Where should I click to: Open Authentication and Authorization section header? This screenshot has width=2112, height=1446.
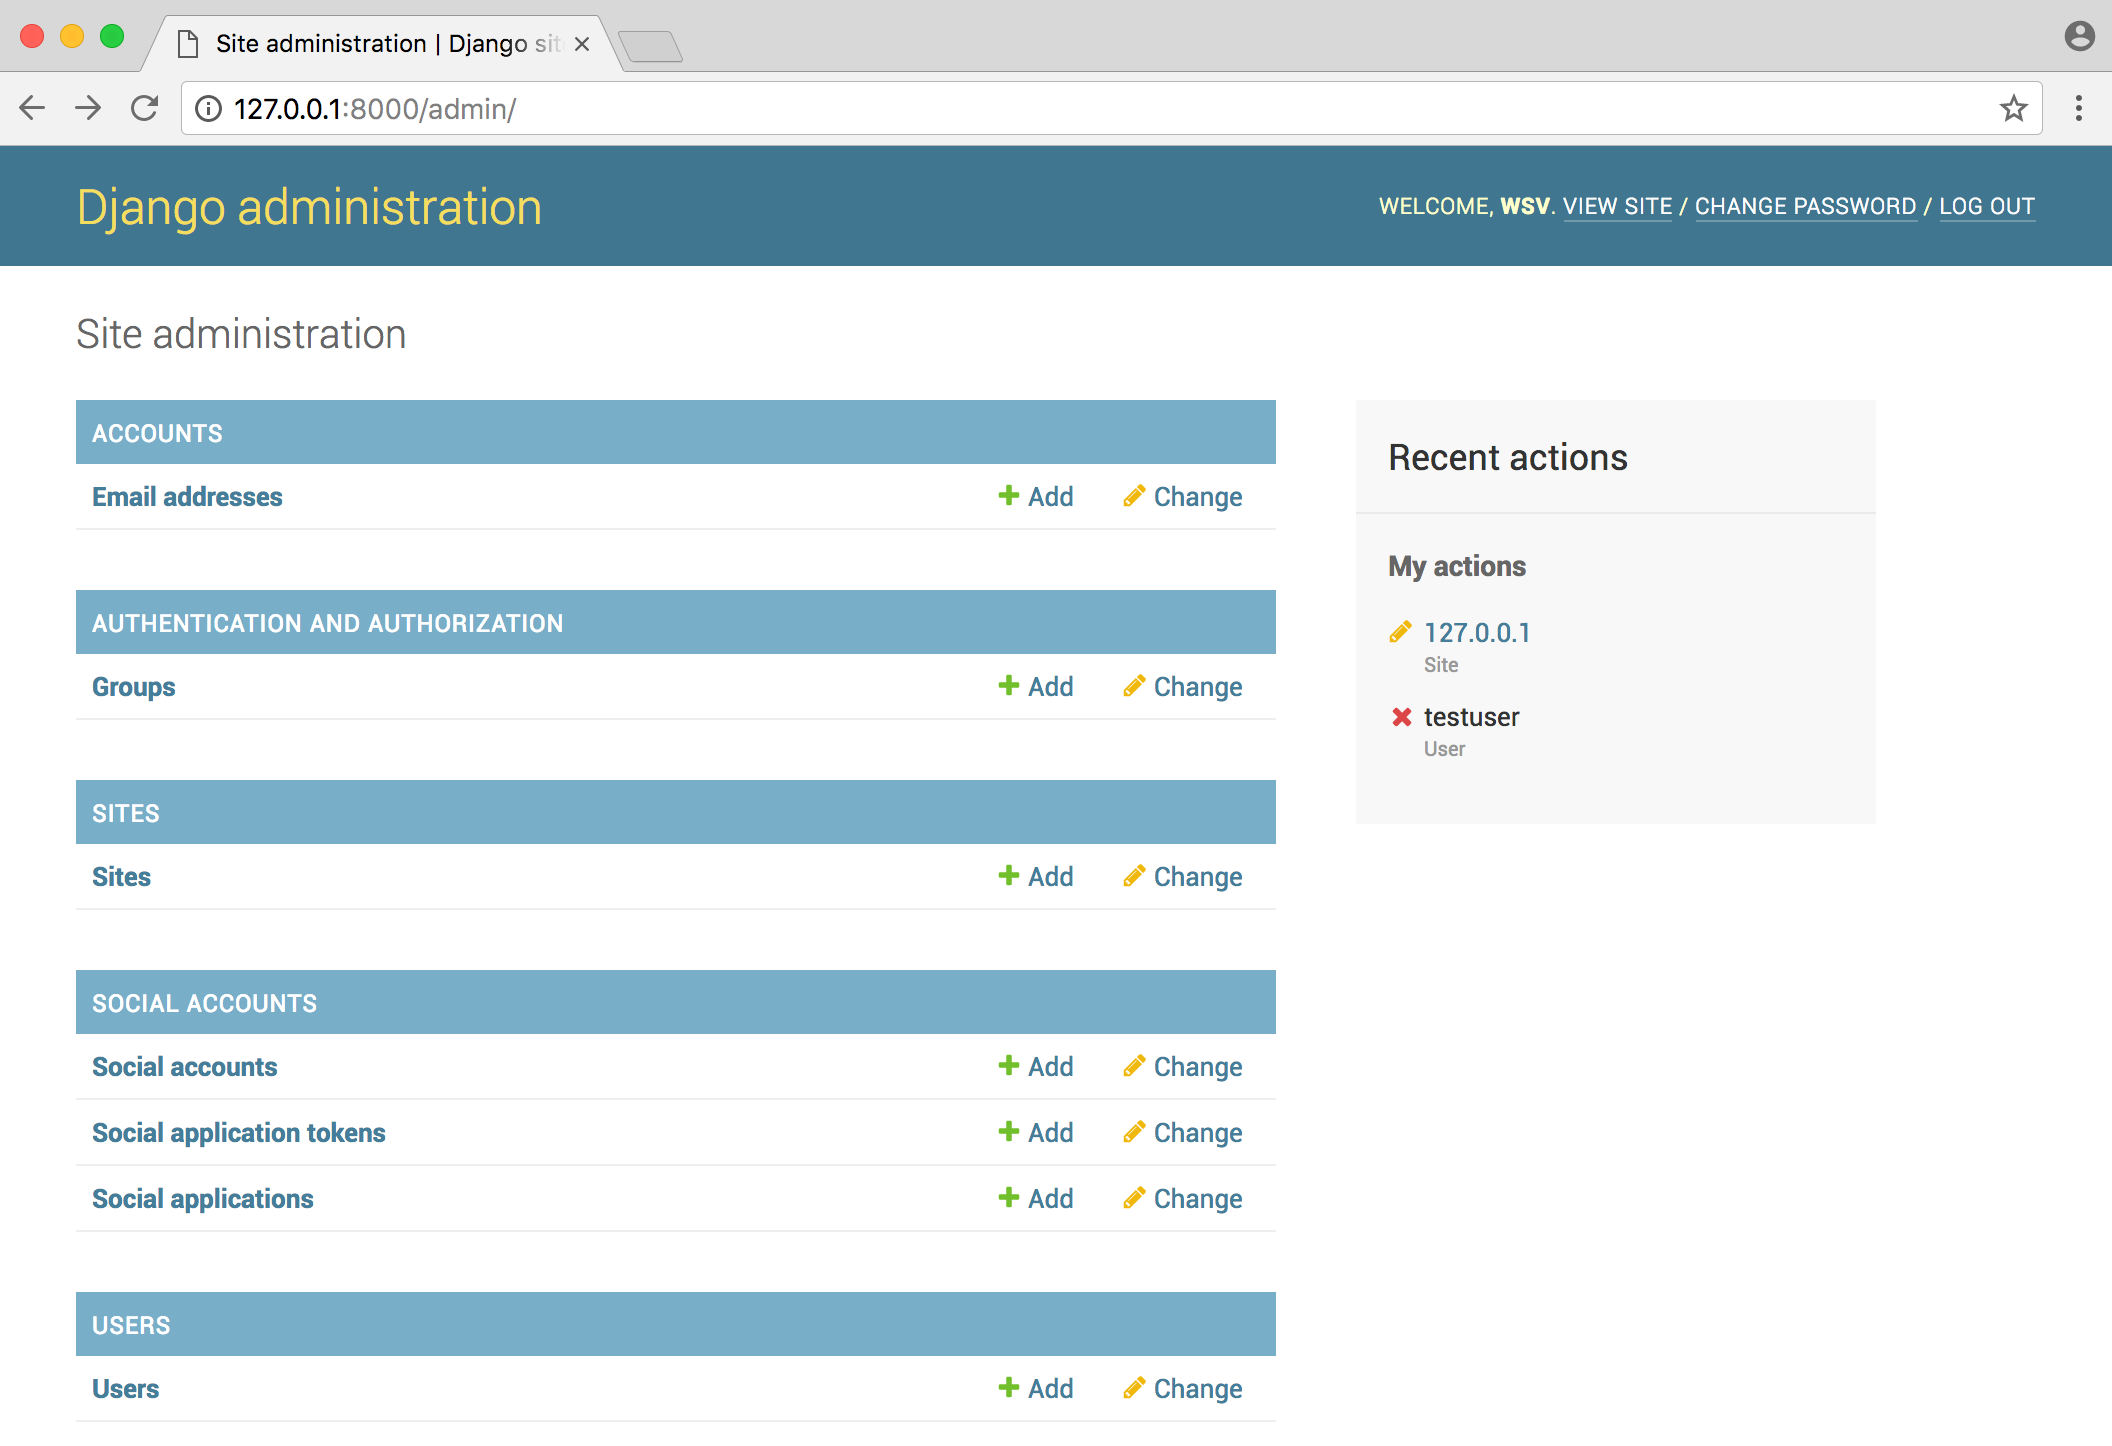point(327,623)
